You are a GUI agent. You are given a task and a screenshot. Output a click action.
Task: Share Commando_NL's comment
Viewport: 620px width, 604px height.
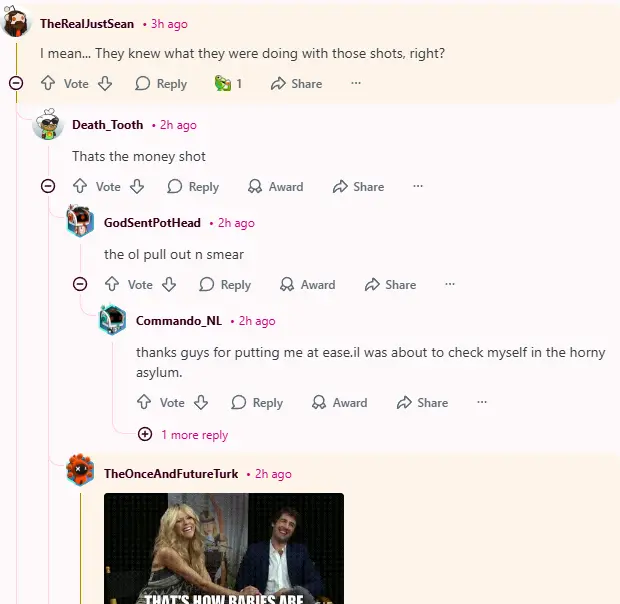[422, 403]
